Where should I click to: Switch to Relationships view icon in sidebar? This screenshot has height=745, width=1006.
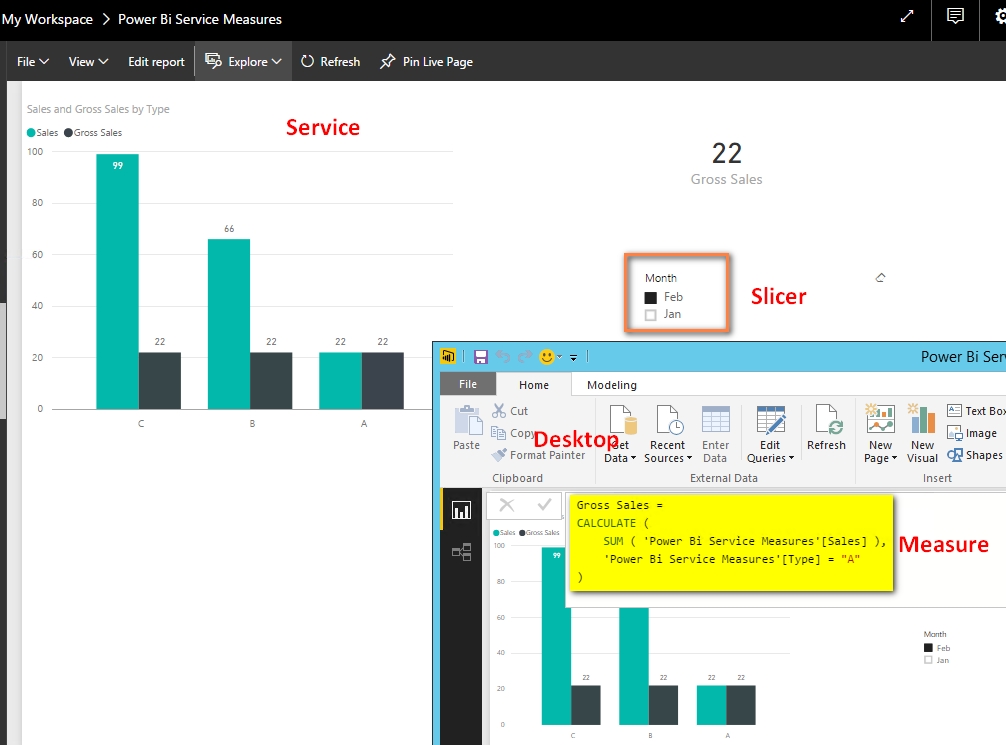(461, 552)
